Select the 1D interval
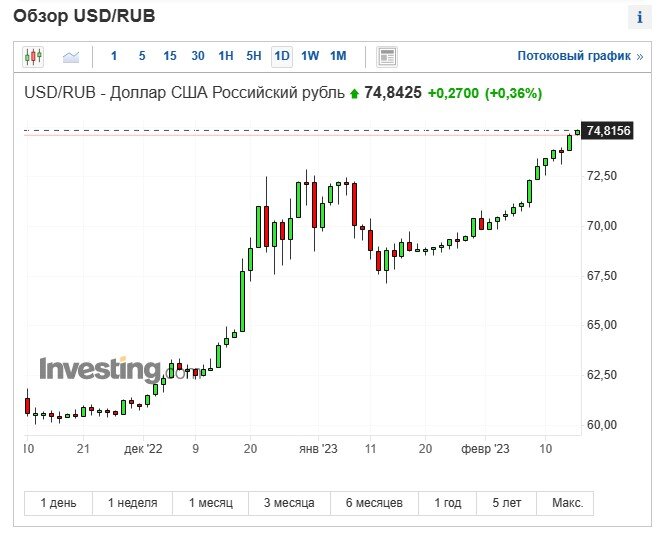The image size is (670, 537). pyautogui.click(x=282, y=56)
